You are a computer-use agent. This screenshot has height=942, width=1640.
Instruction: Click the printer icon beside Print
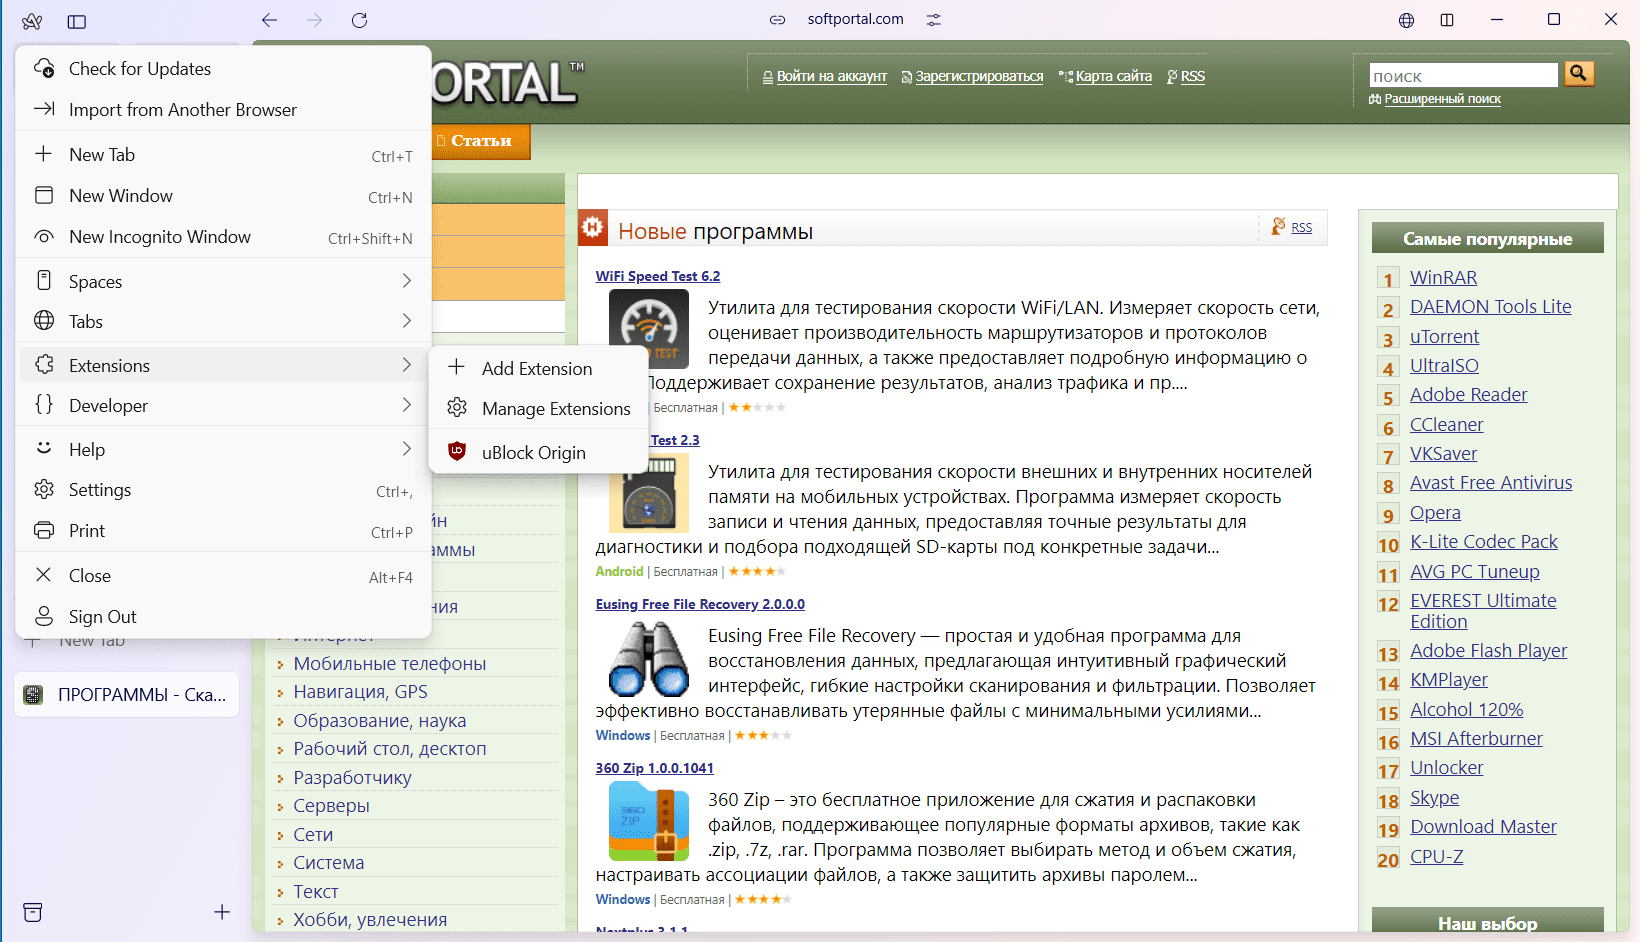[44, 530]
